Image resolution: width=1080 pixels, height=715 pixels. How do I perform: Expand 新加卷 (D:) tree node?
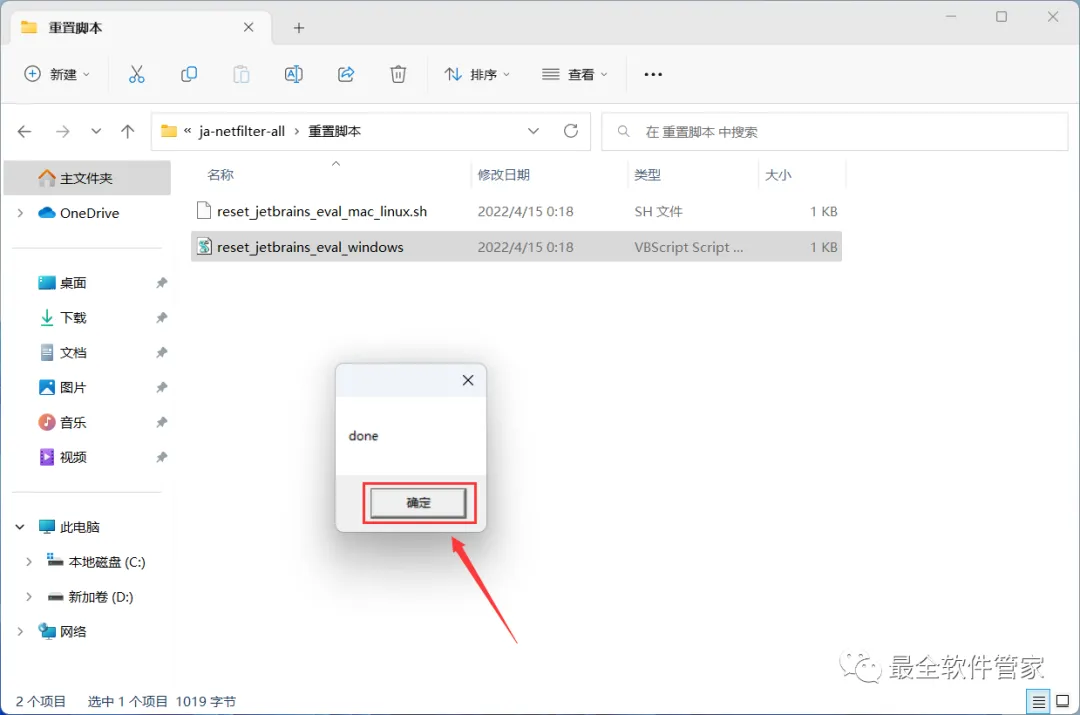click(x=28, y=597)
